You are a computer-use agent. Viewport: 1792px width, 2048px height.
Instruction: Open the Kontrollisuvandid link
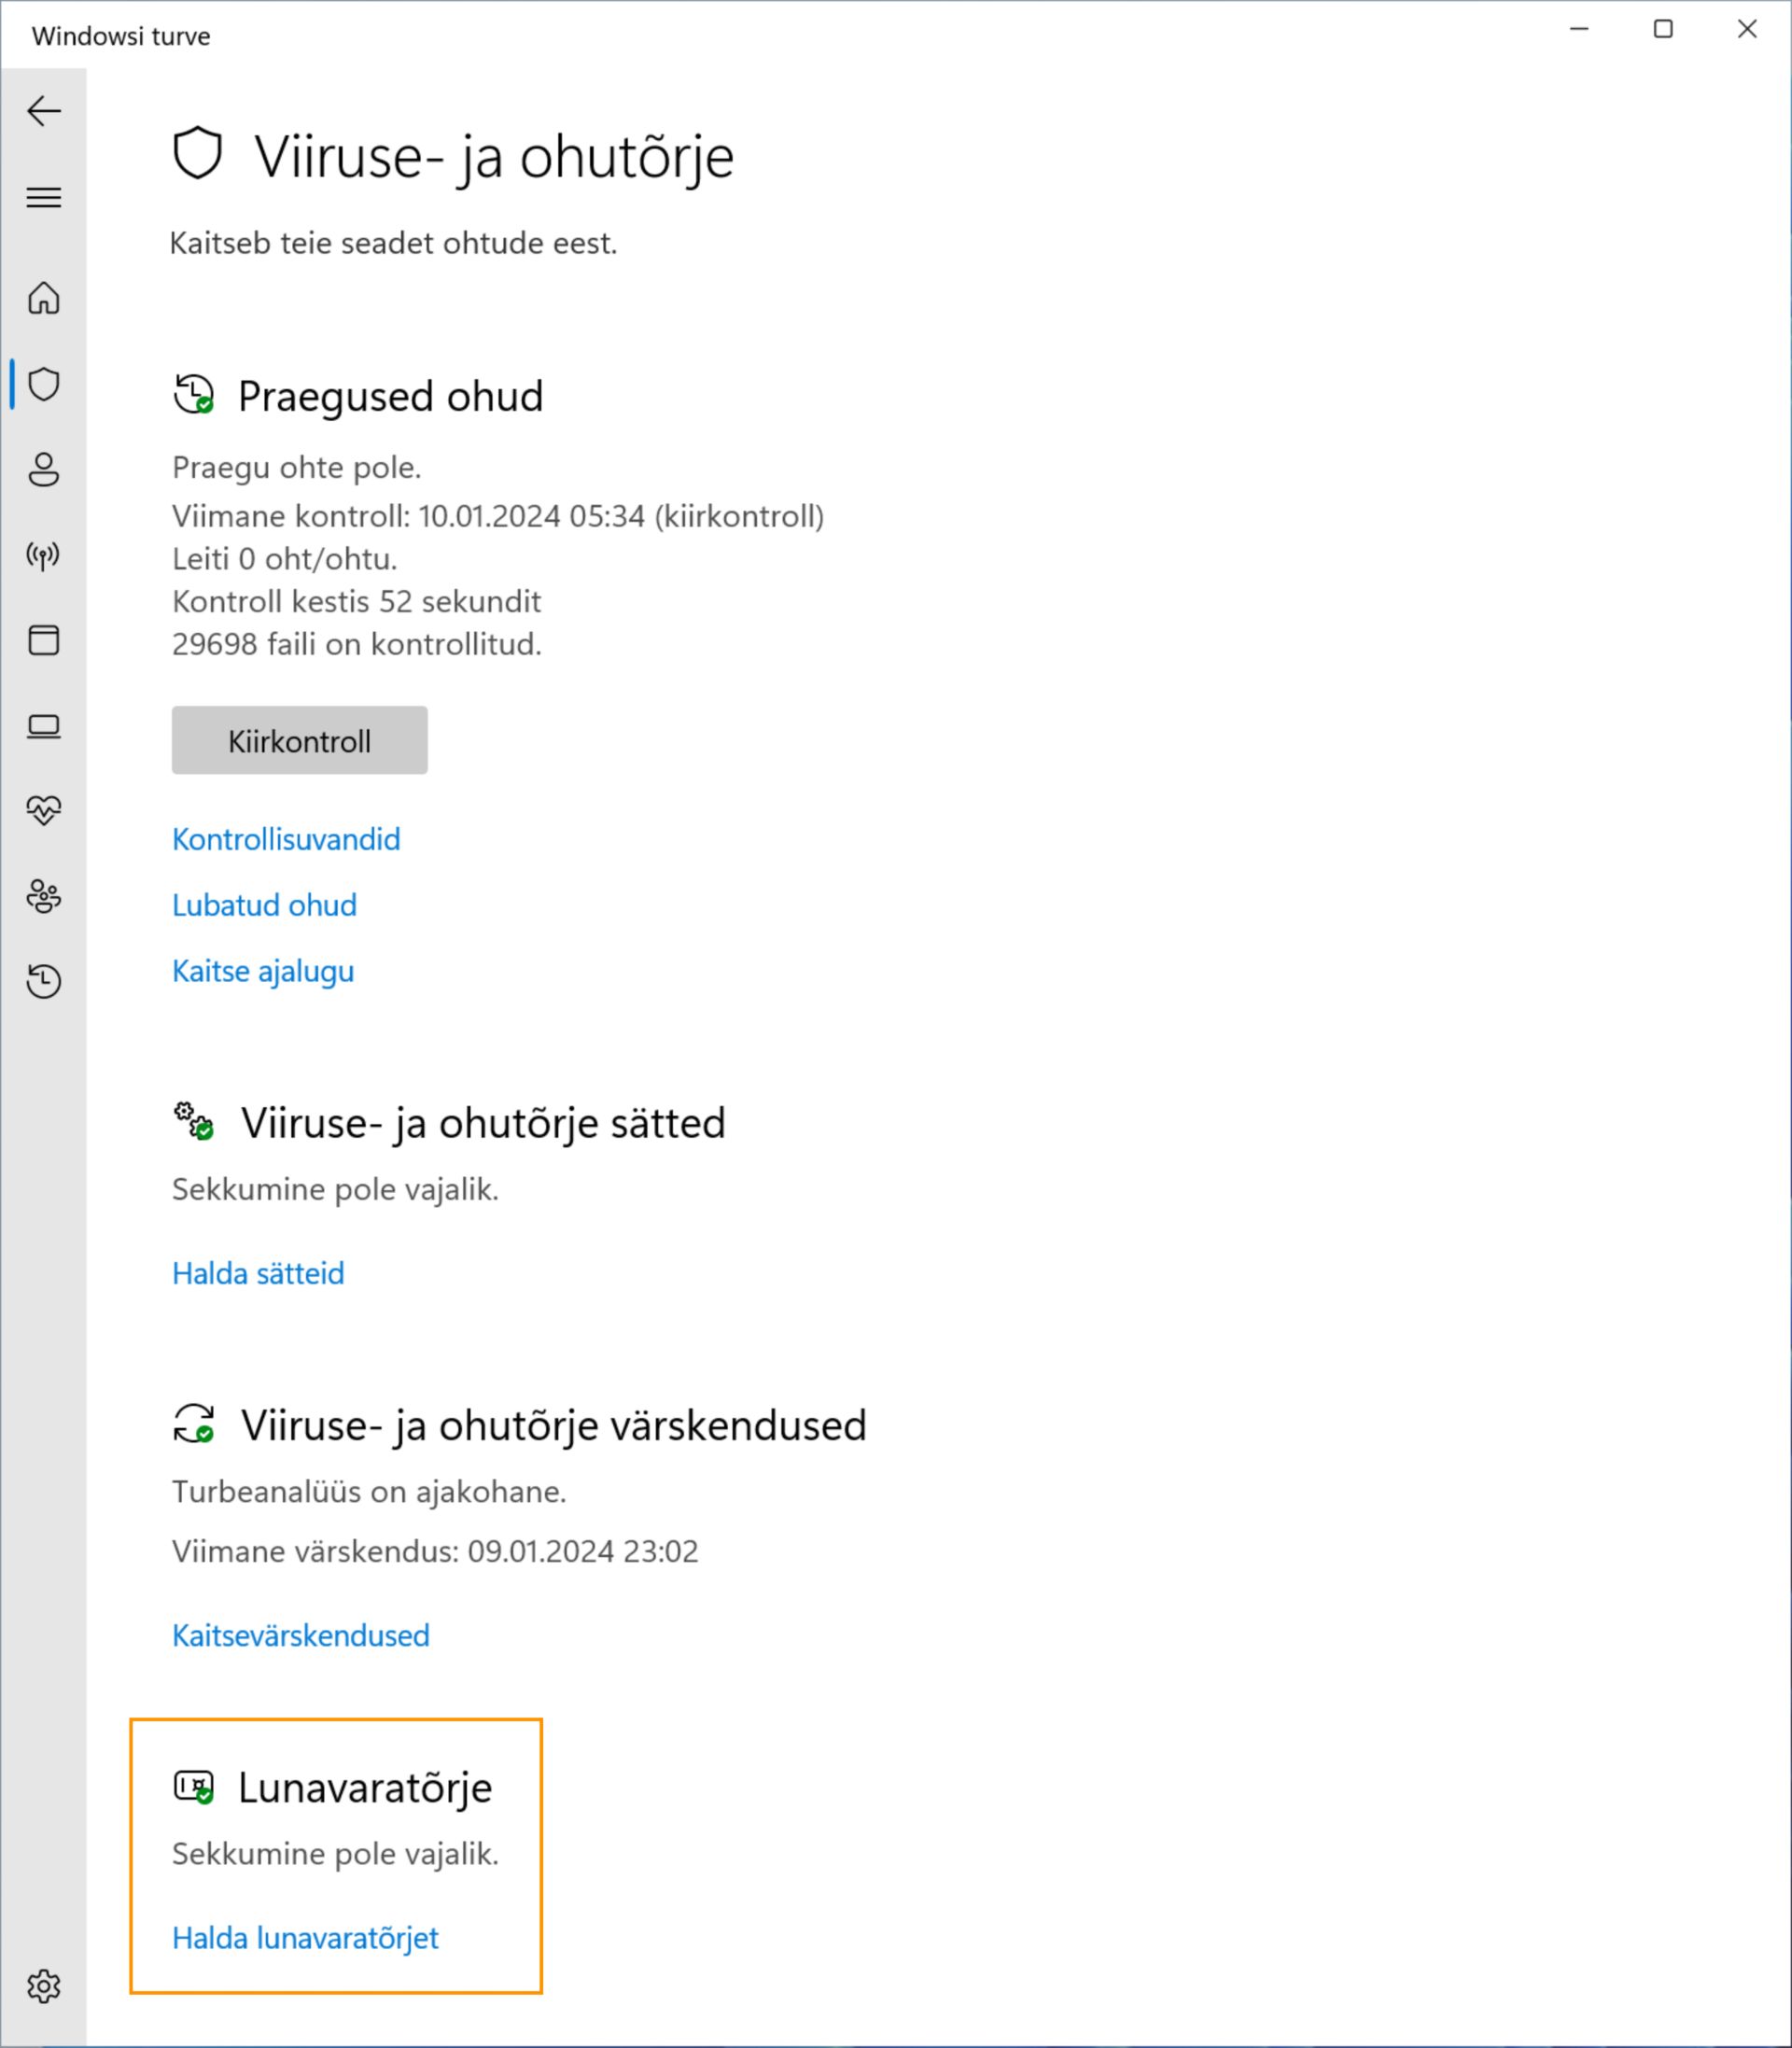286,839
